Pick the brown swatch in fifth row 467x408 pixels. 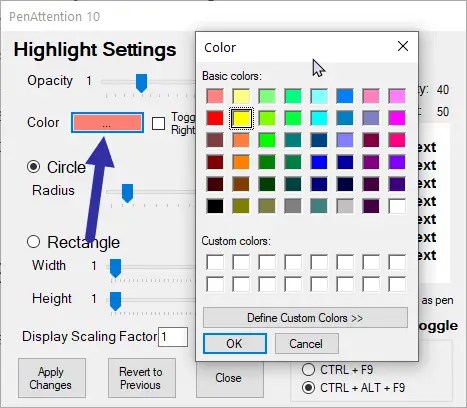(241, 184)
